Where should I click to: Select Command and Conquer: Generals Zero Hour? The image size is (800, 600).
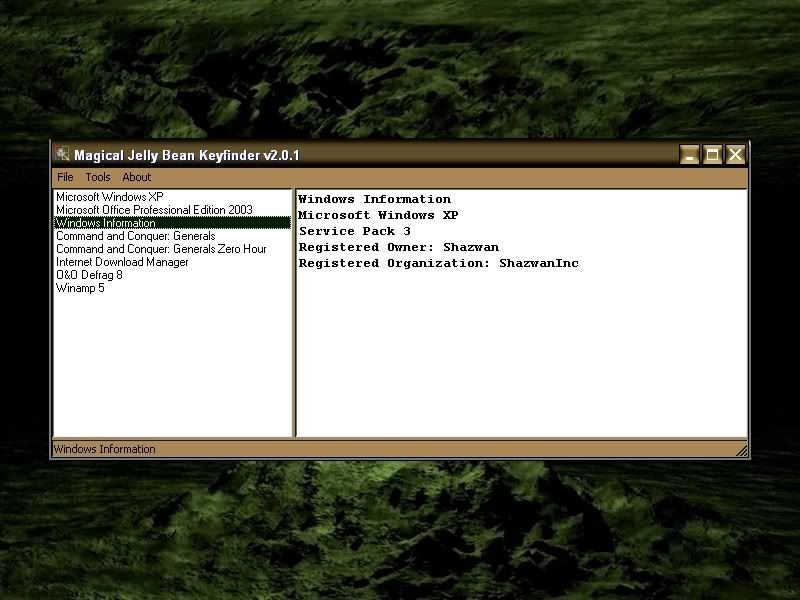pos(172,248)
